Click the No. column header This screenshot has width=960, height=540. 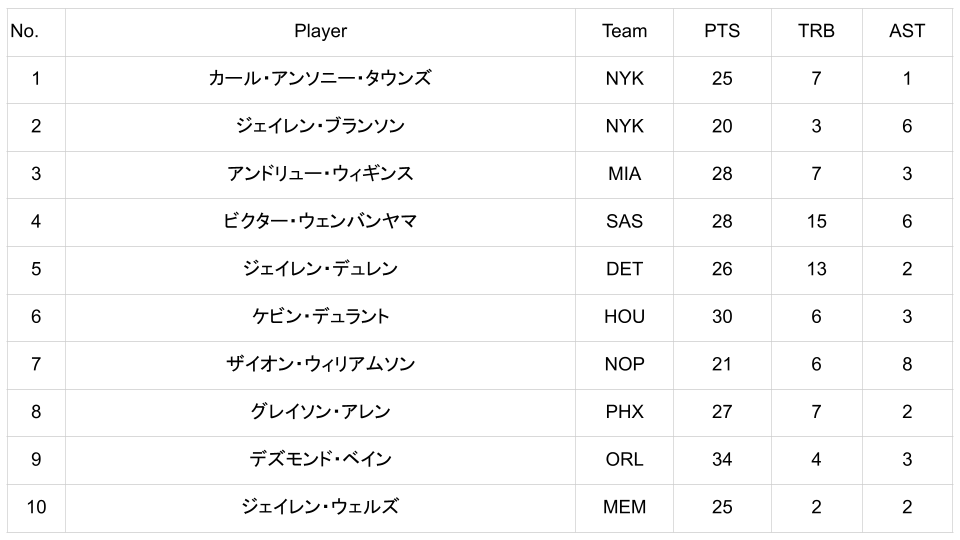24,31
